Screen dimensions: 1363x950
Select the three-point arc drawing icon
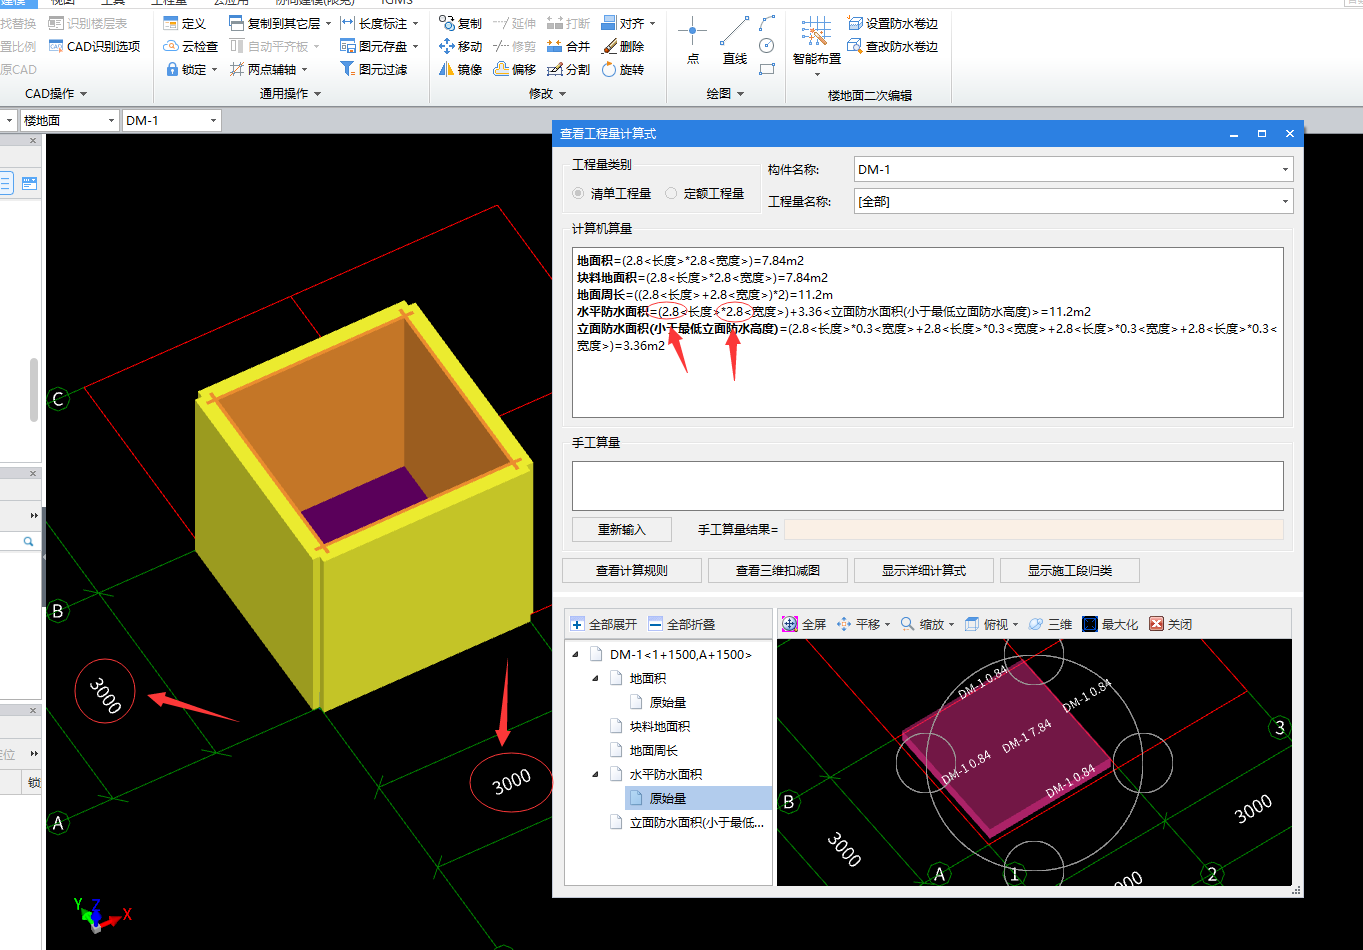767,22
